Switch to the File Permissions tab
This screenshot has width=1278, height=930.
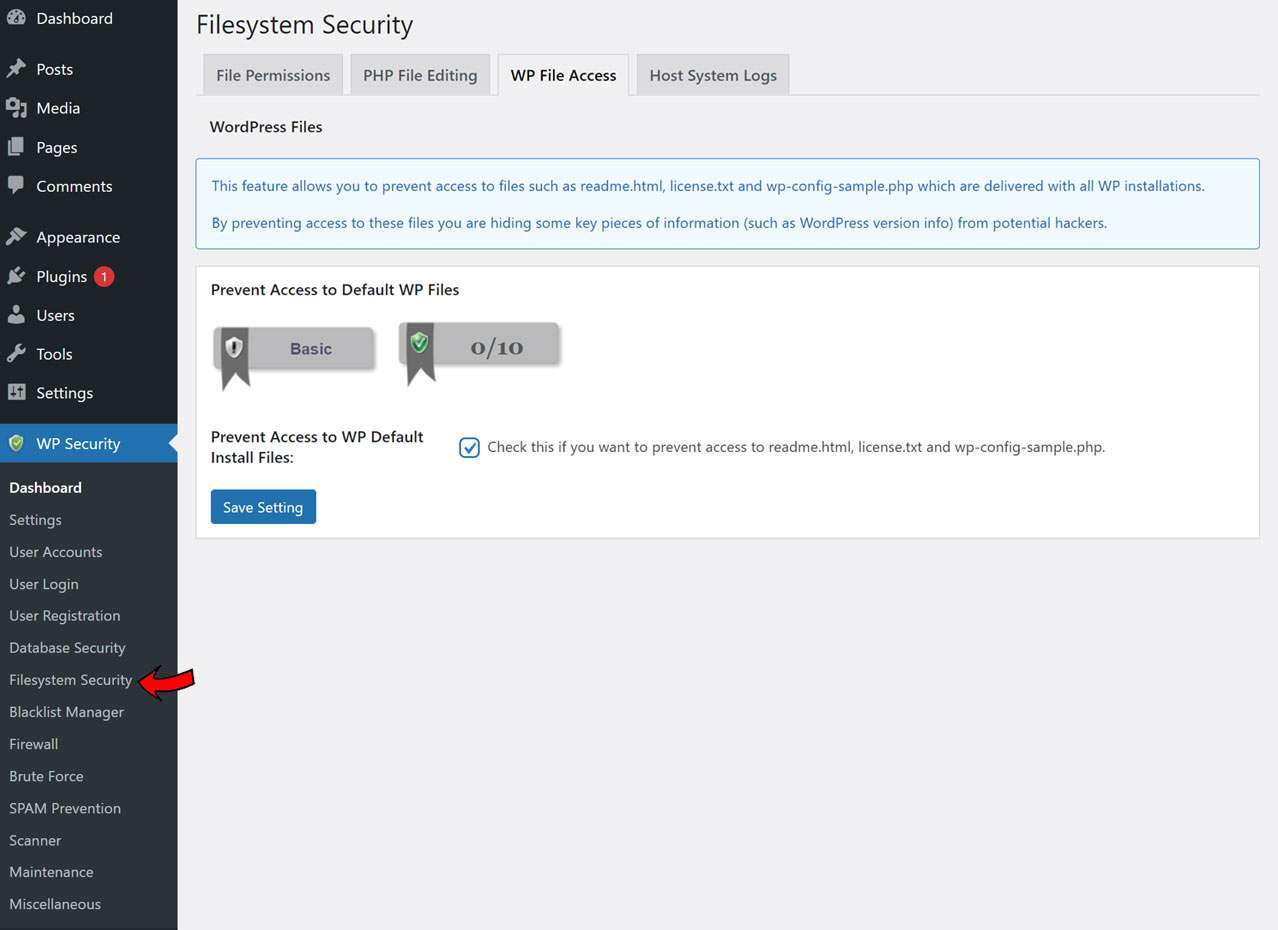click(x=273, y=75)
